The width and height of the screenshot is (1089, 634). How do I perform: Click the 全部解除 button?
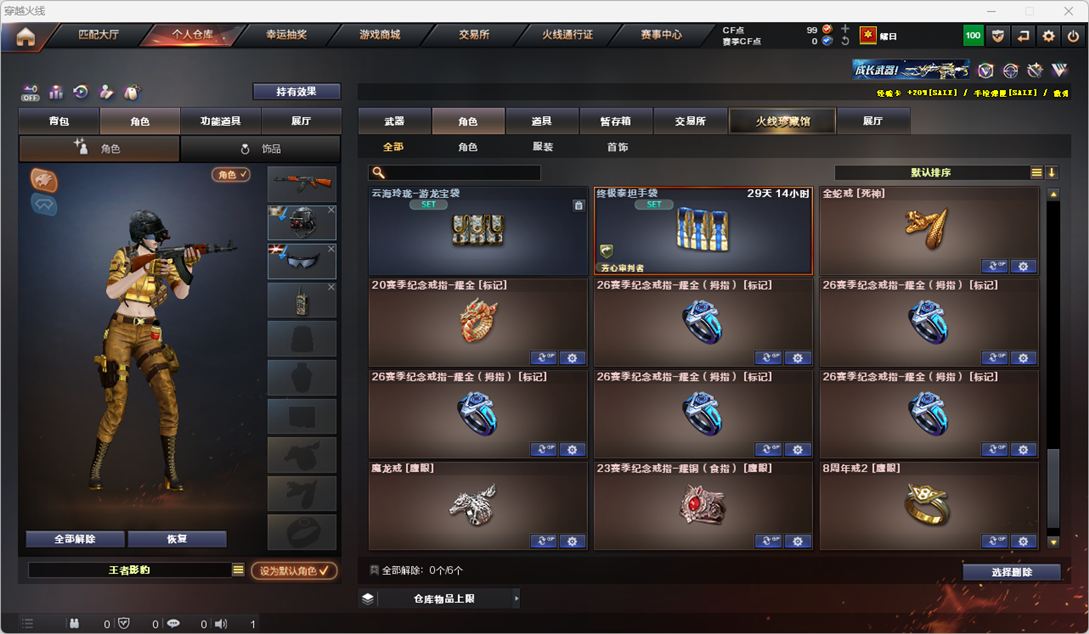75,539
